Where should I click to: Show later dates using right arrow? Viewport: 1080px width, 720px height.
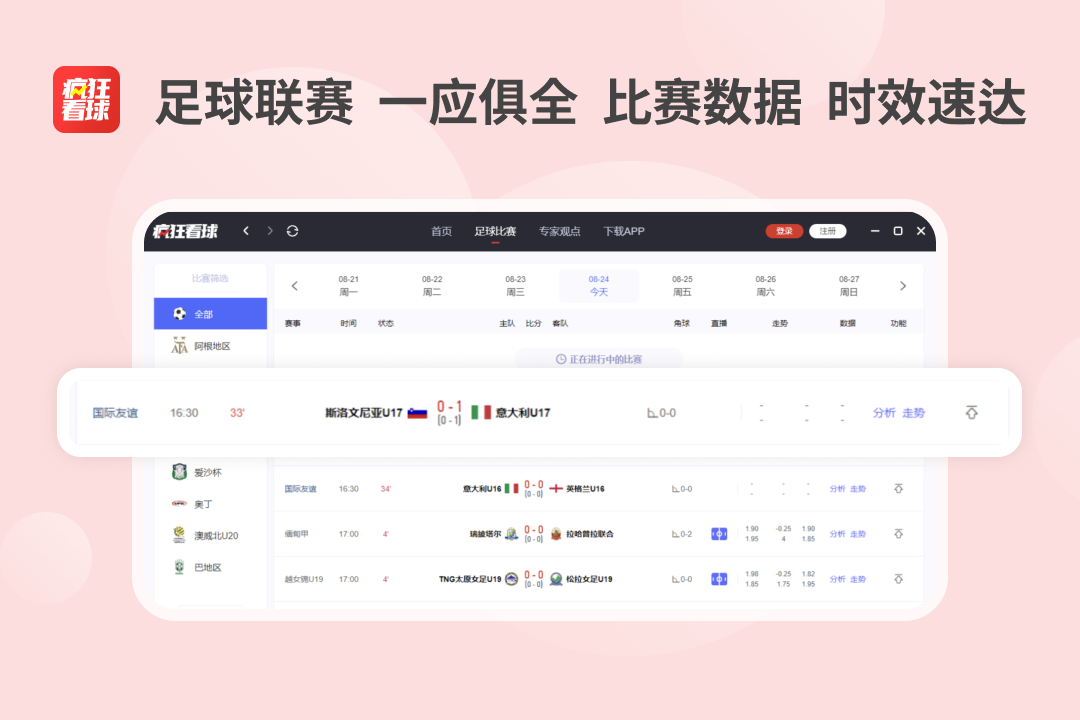903,285
